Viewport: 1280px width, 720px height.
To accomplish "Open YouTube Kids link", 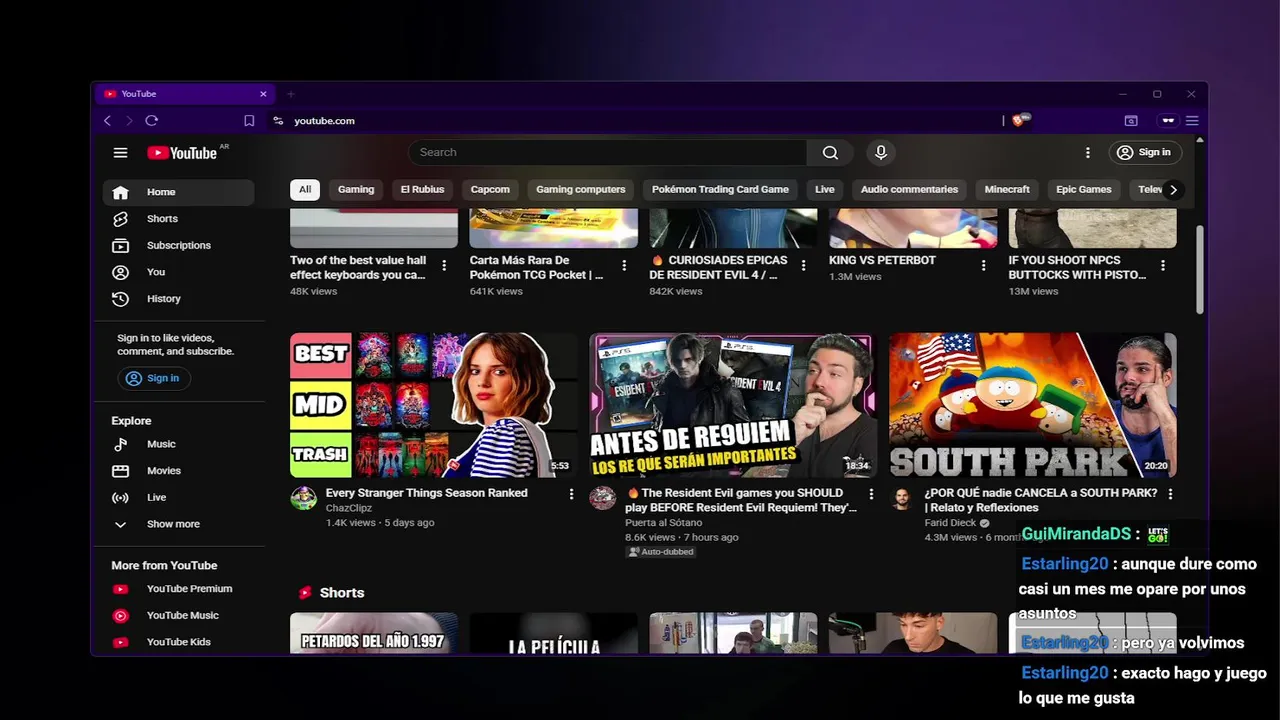I will [178, 642].
